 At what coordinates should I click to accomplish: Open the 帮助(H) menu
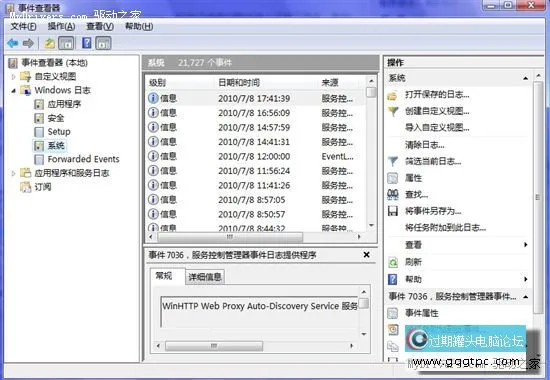point(139,26)
